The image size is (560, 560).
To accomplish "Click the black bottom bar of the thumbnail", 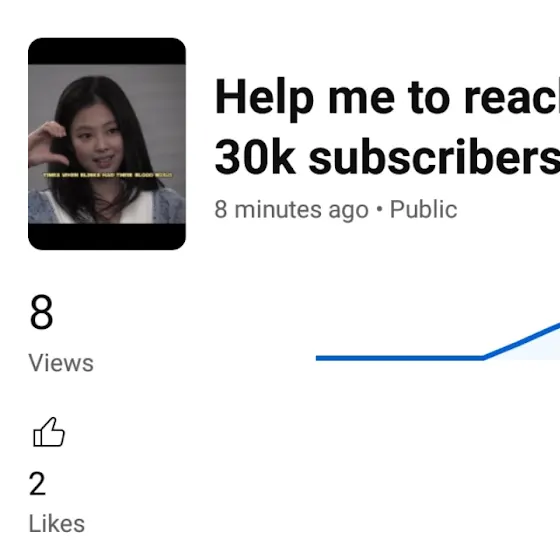I will click(107, 237).
